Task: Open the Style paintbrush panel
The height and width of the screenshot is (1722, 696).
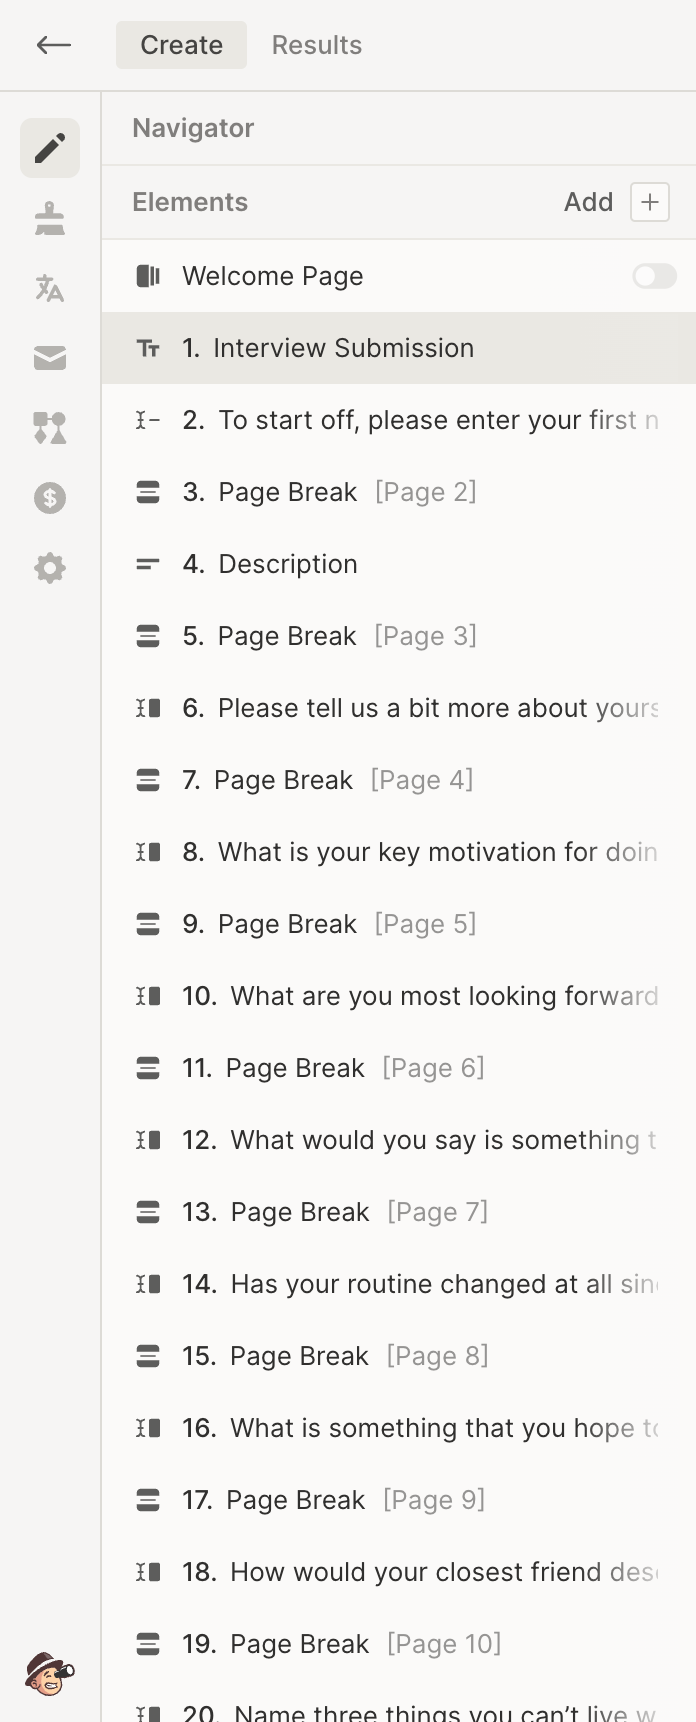Action: point(50,218)
